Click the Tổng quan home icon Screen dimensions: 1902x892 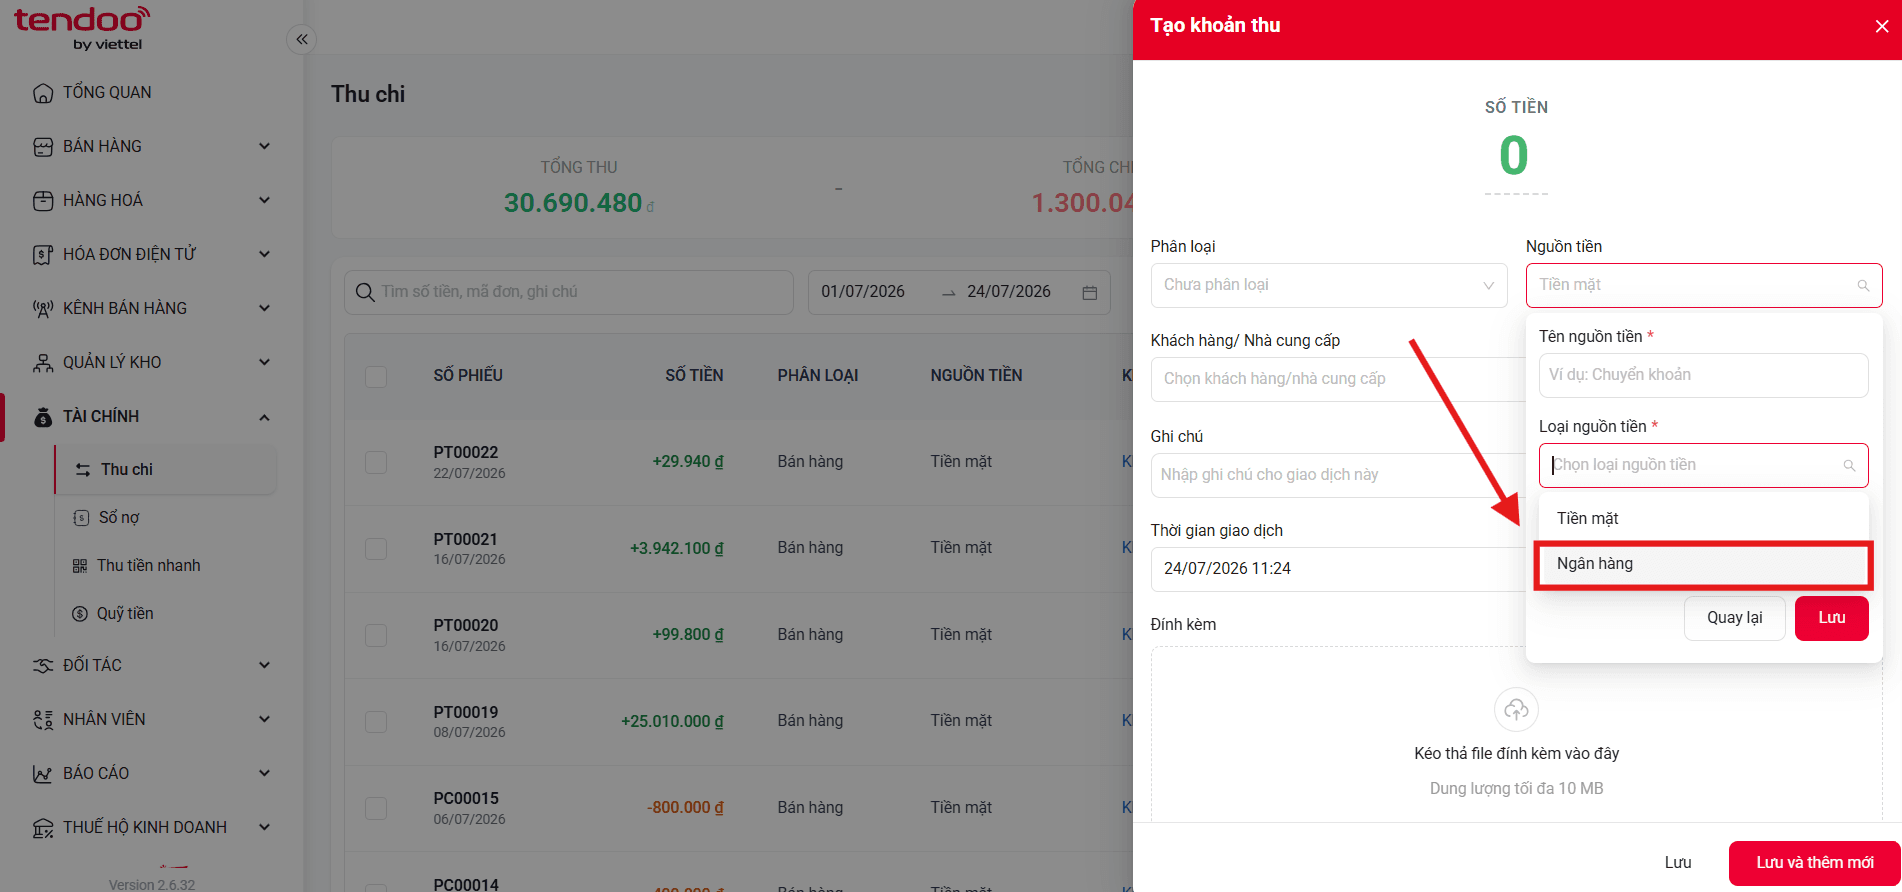[43, 93]
